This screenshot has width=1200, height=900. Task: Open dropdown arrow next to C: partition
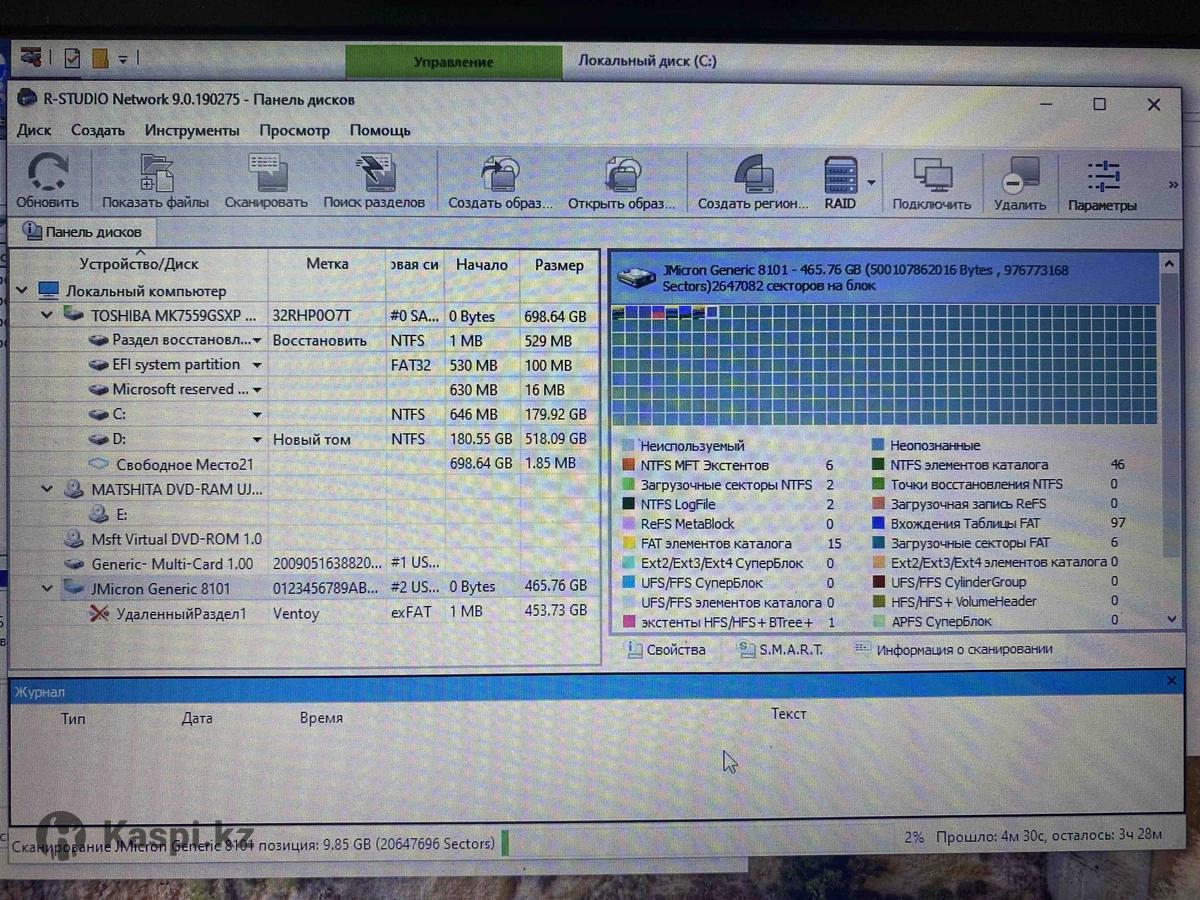coord(257,414)
